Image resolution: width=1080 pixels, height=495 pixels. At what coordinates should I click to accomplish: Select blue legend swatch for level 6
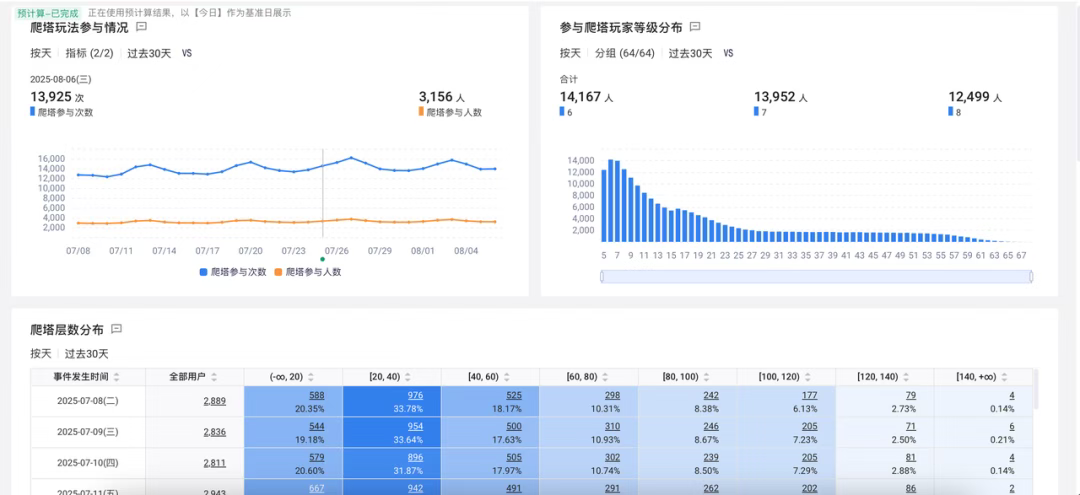(562, 112)
